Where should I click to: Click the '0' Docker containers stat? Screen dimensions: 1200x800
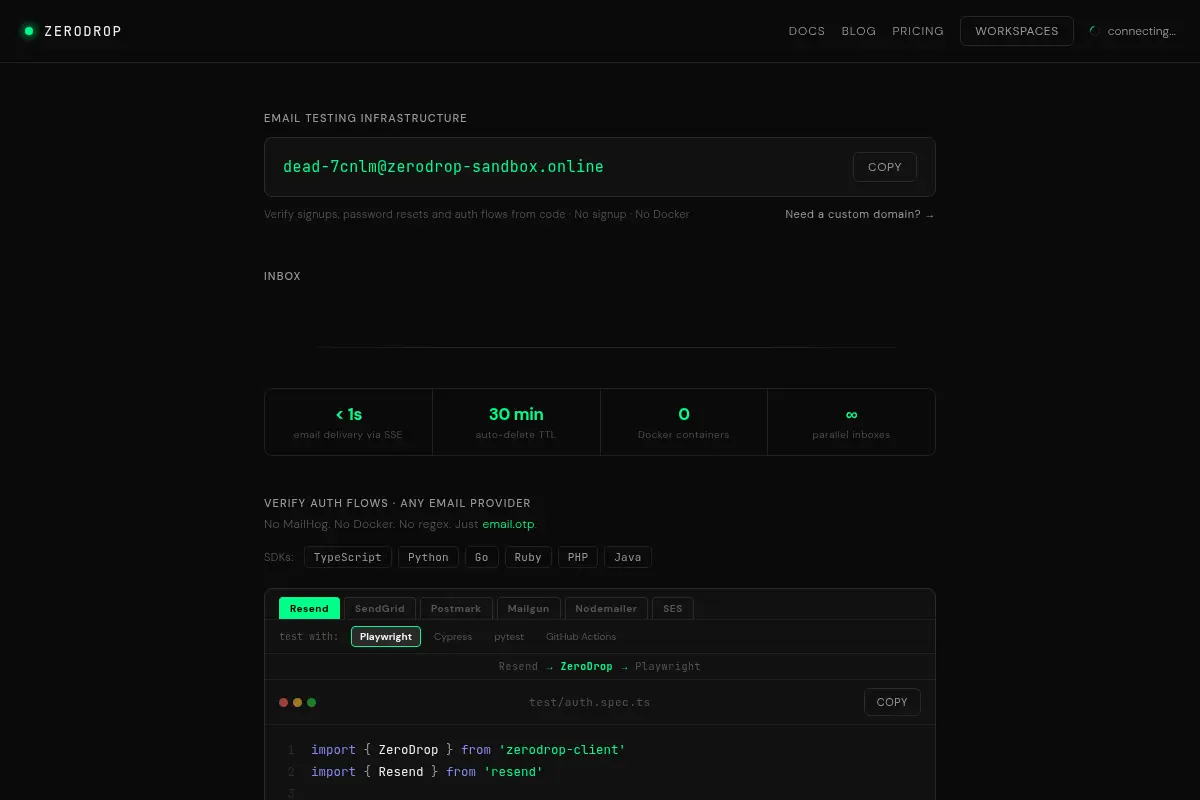(x=684, y=422)
